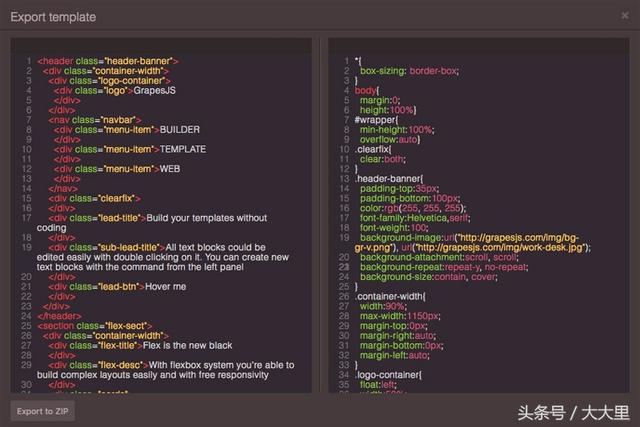Click the BUILDER menu-item line
Image resolution: width=640 pixels, height=427 pixels.
(x=127, y=130)
